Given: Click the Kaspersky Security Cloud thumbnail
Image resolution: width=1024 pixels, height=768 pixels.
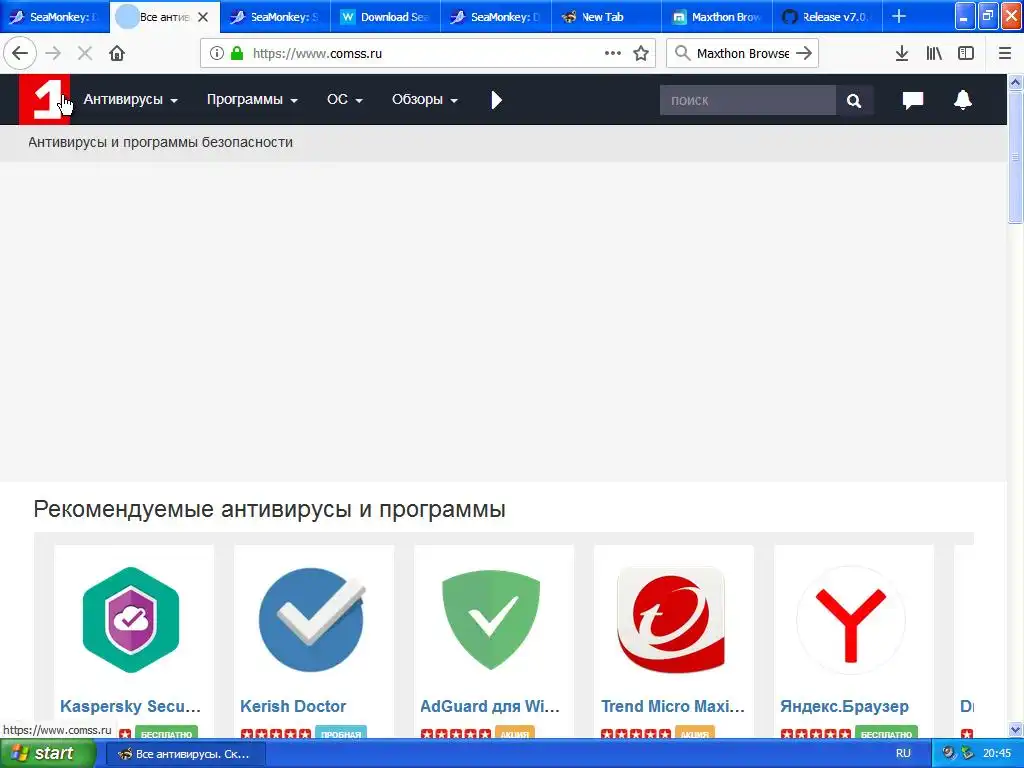Looking at the screenshot, I should pos(131,620).
